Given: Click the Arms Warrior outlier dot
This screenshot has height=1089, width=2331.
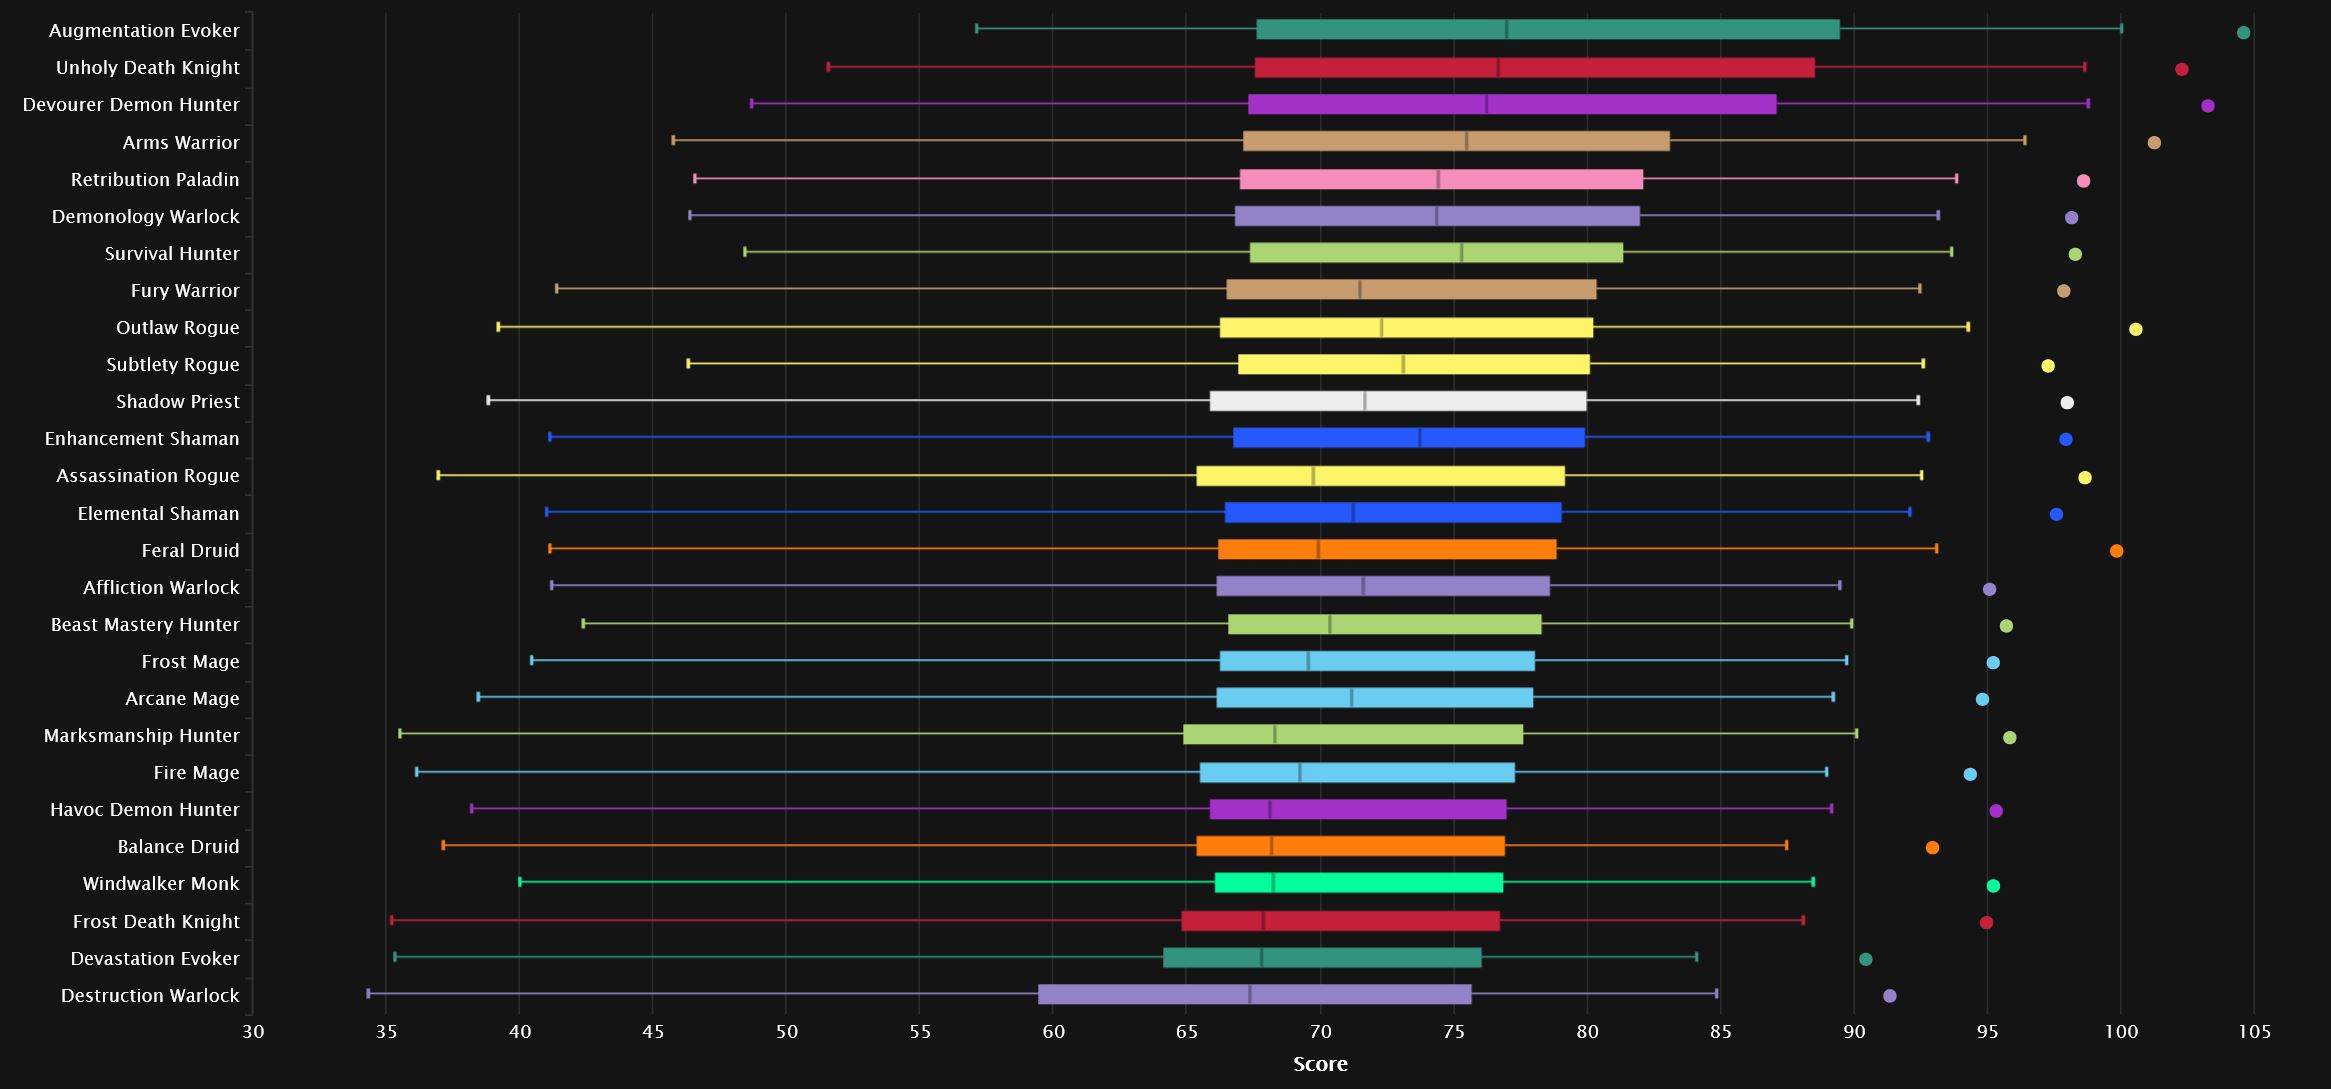Looking at the screenshot, I should [2154, 143].
